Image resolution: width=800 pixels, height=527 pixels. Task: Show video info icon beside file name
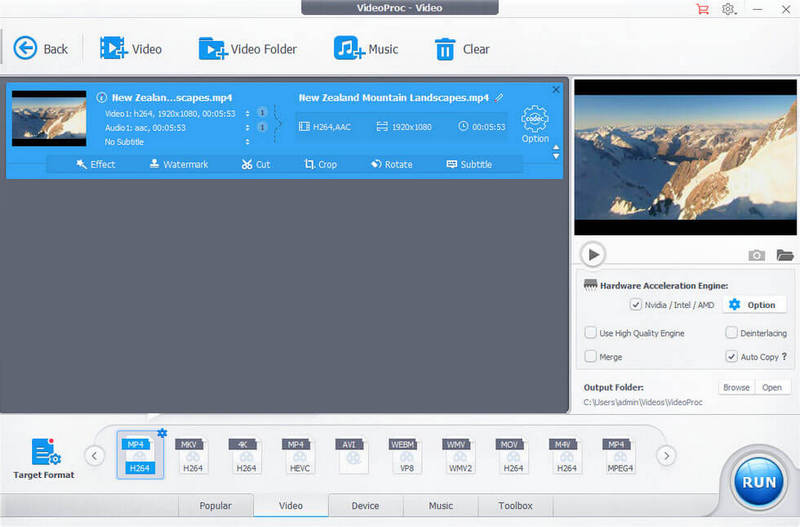(102, 97)
